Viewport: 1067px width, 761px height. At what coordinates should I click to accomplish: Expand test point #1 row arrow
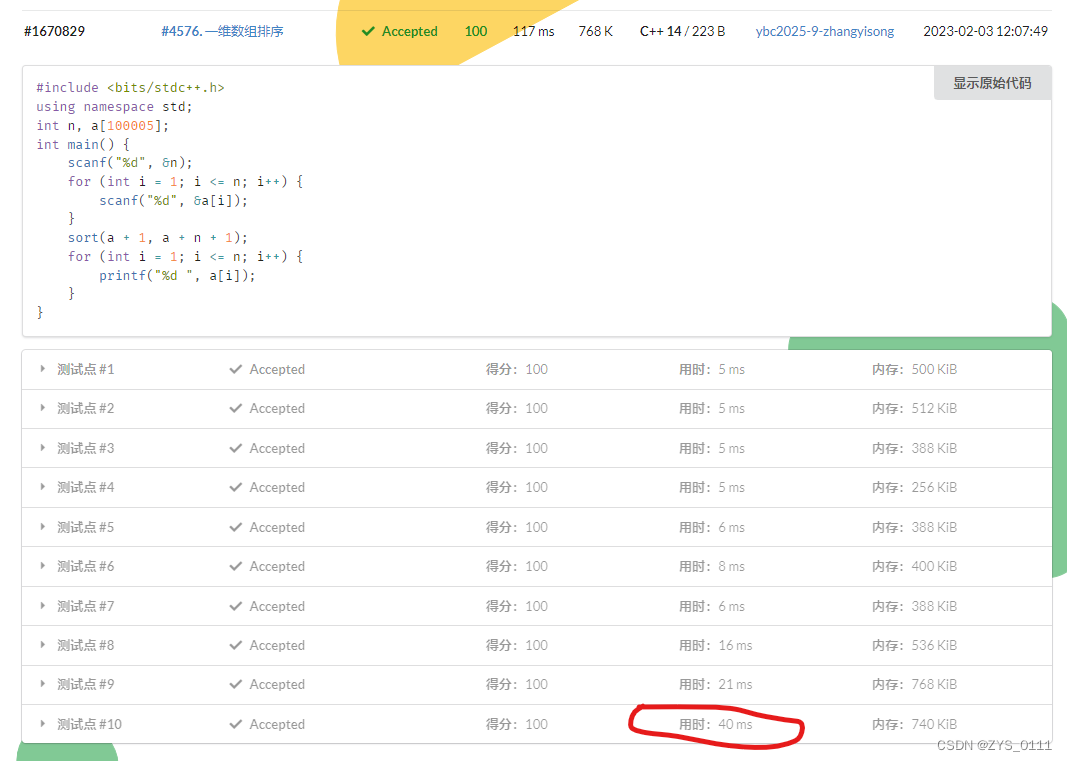[42, 369]
